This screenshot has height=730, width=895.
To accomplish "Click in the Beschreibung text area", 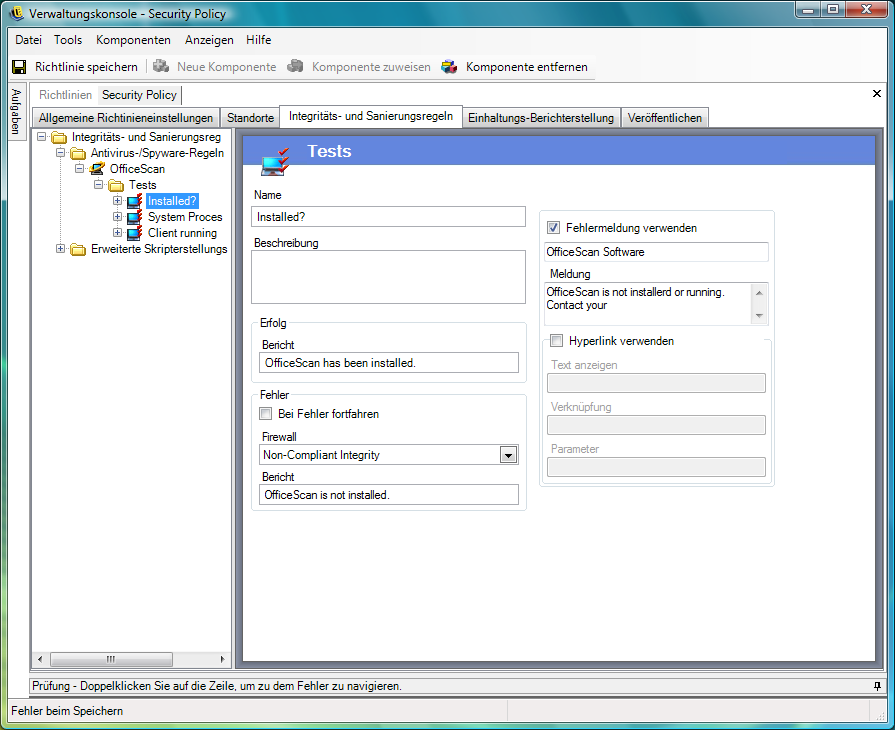I will pos(388,277).
